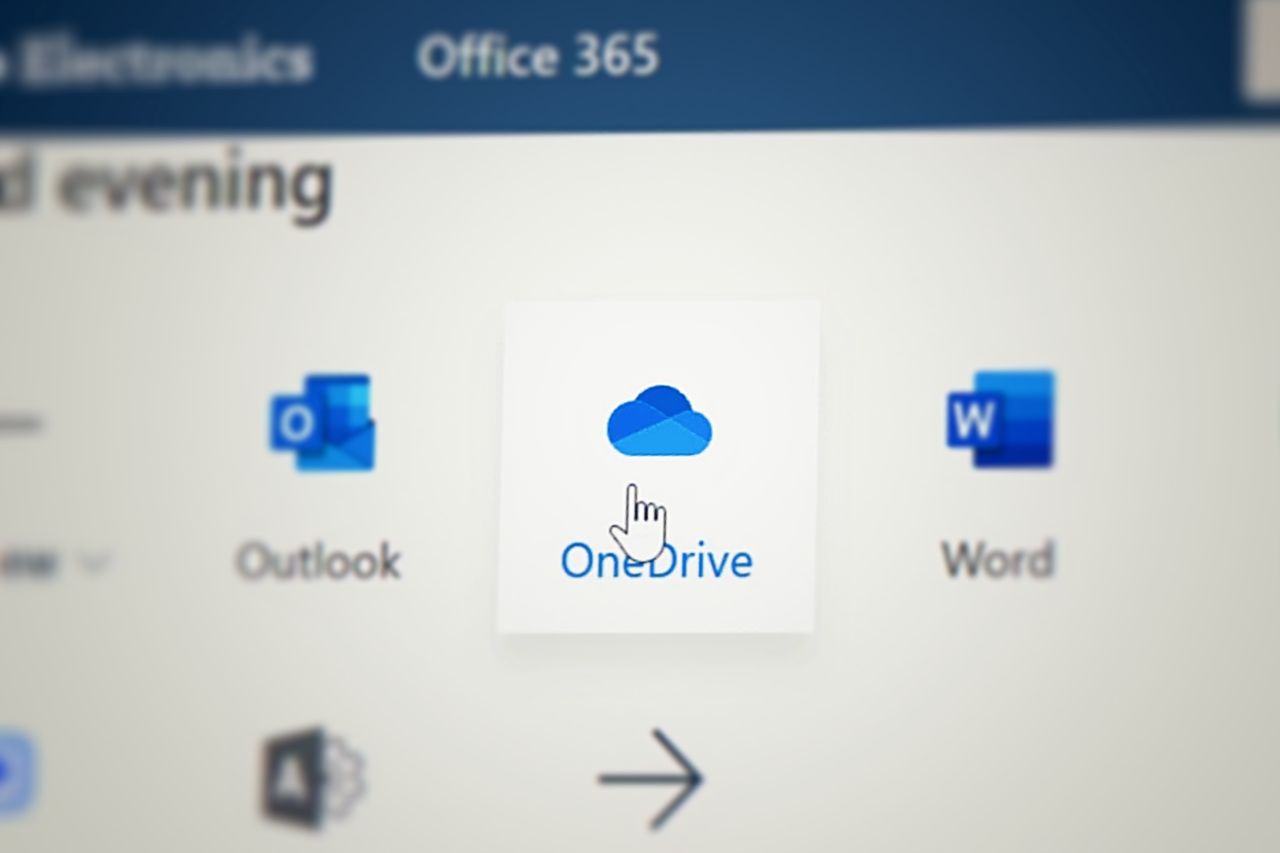Click the Office 365 header title
Viewport: 1280px width, 853px height.
point(538,55)
